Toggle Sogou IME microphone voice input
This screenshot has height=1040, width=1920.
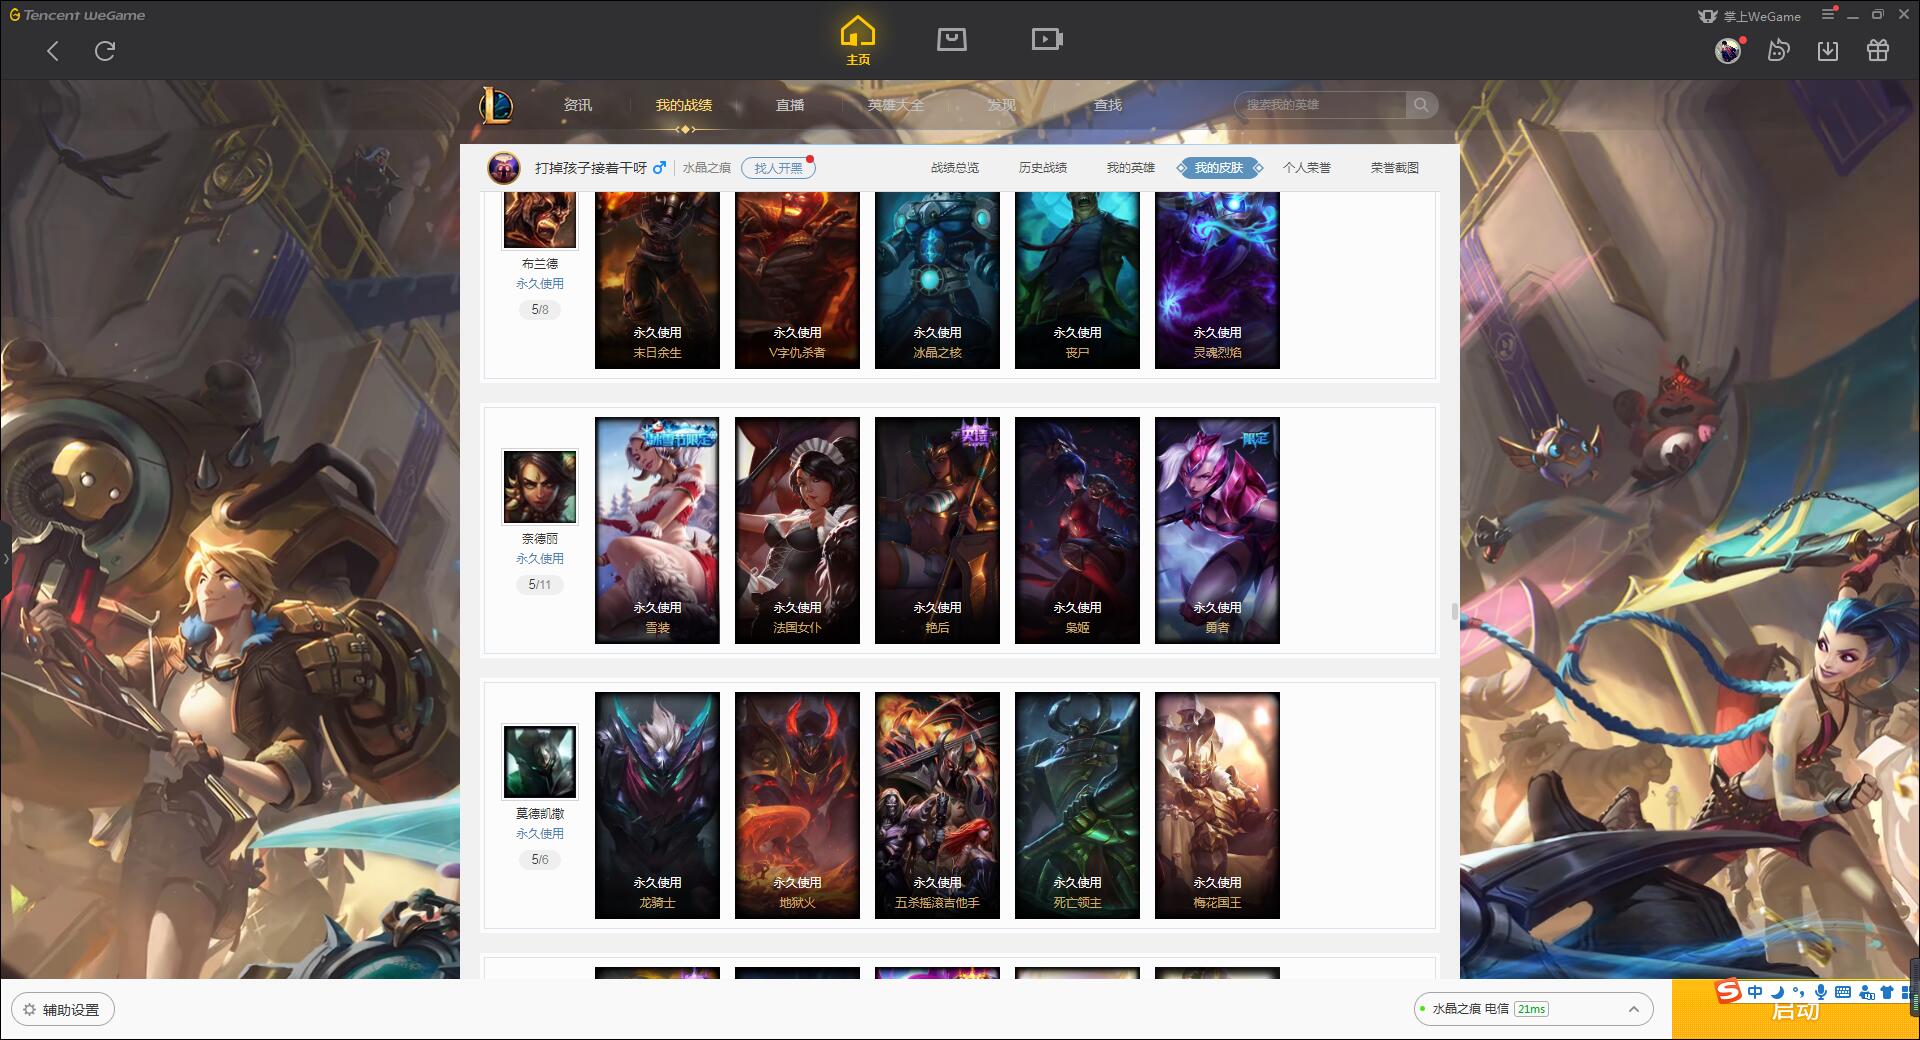coord(1821,992)
